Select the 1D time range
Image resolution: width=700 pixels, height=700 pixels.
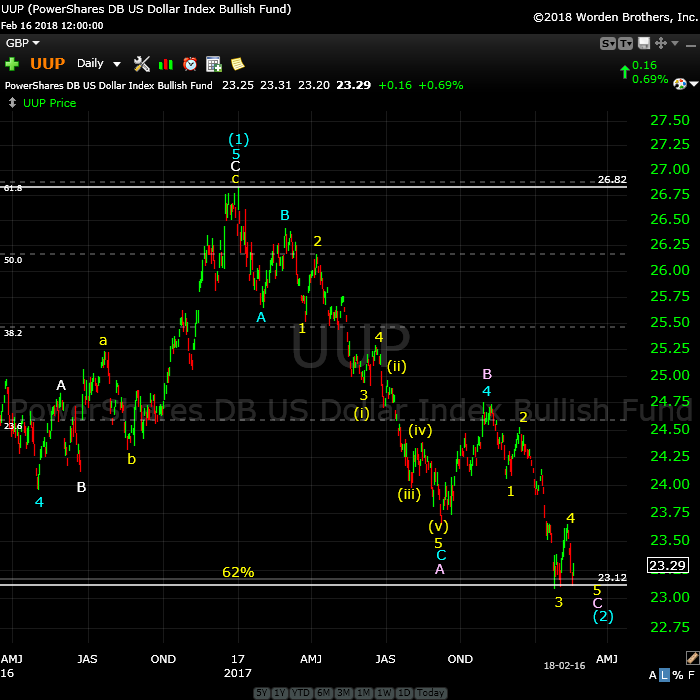tap(404, 693)
